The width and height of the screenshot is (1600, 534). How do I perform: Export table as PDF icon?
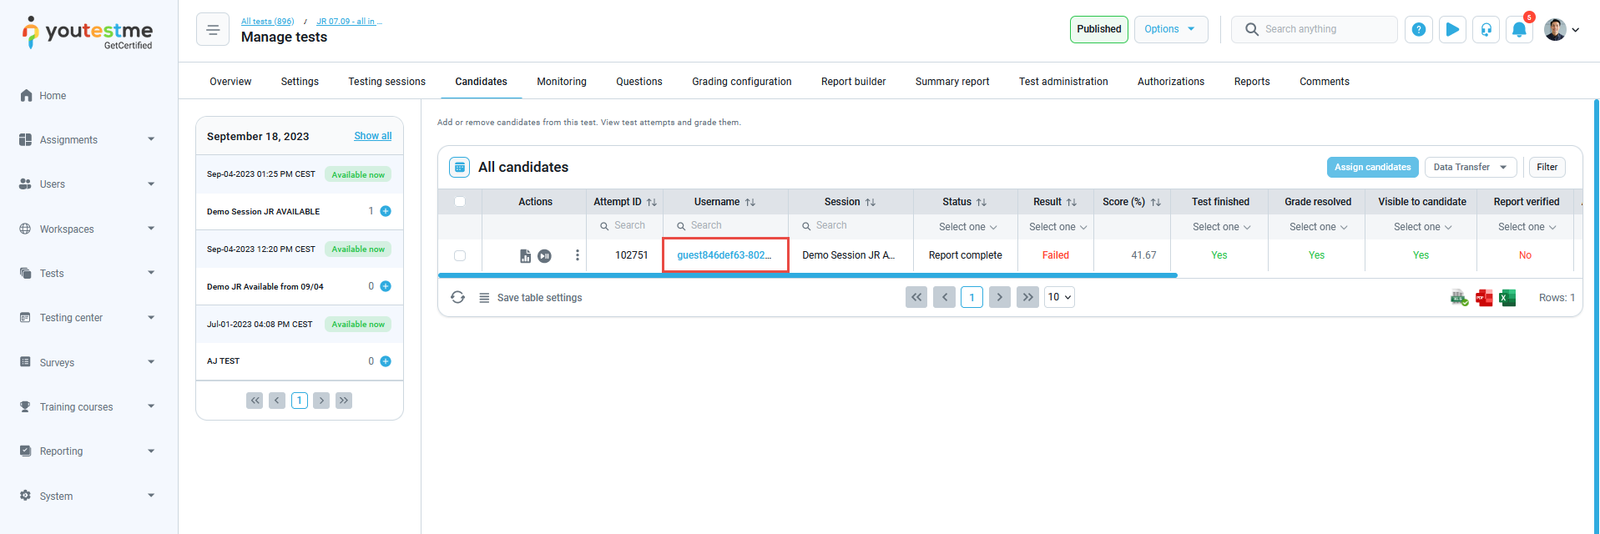pos(1484,298)
